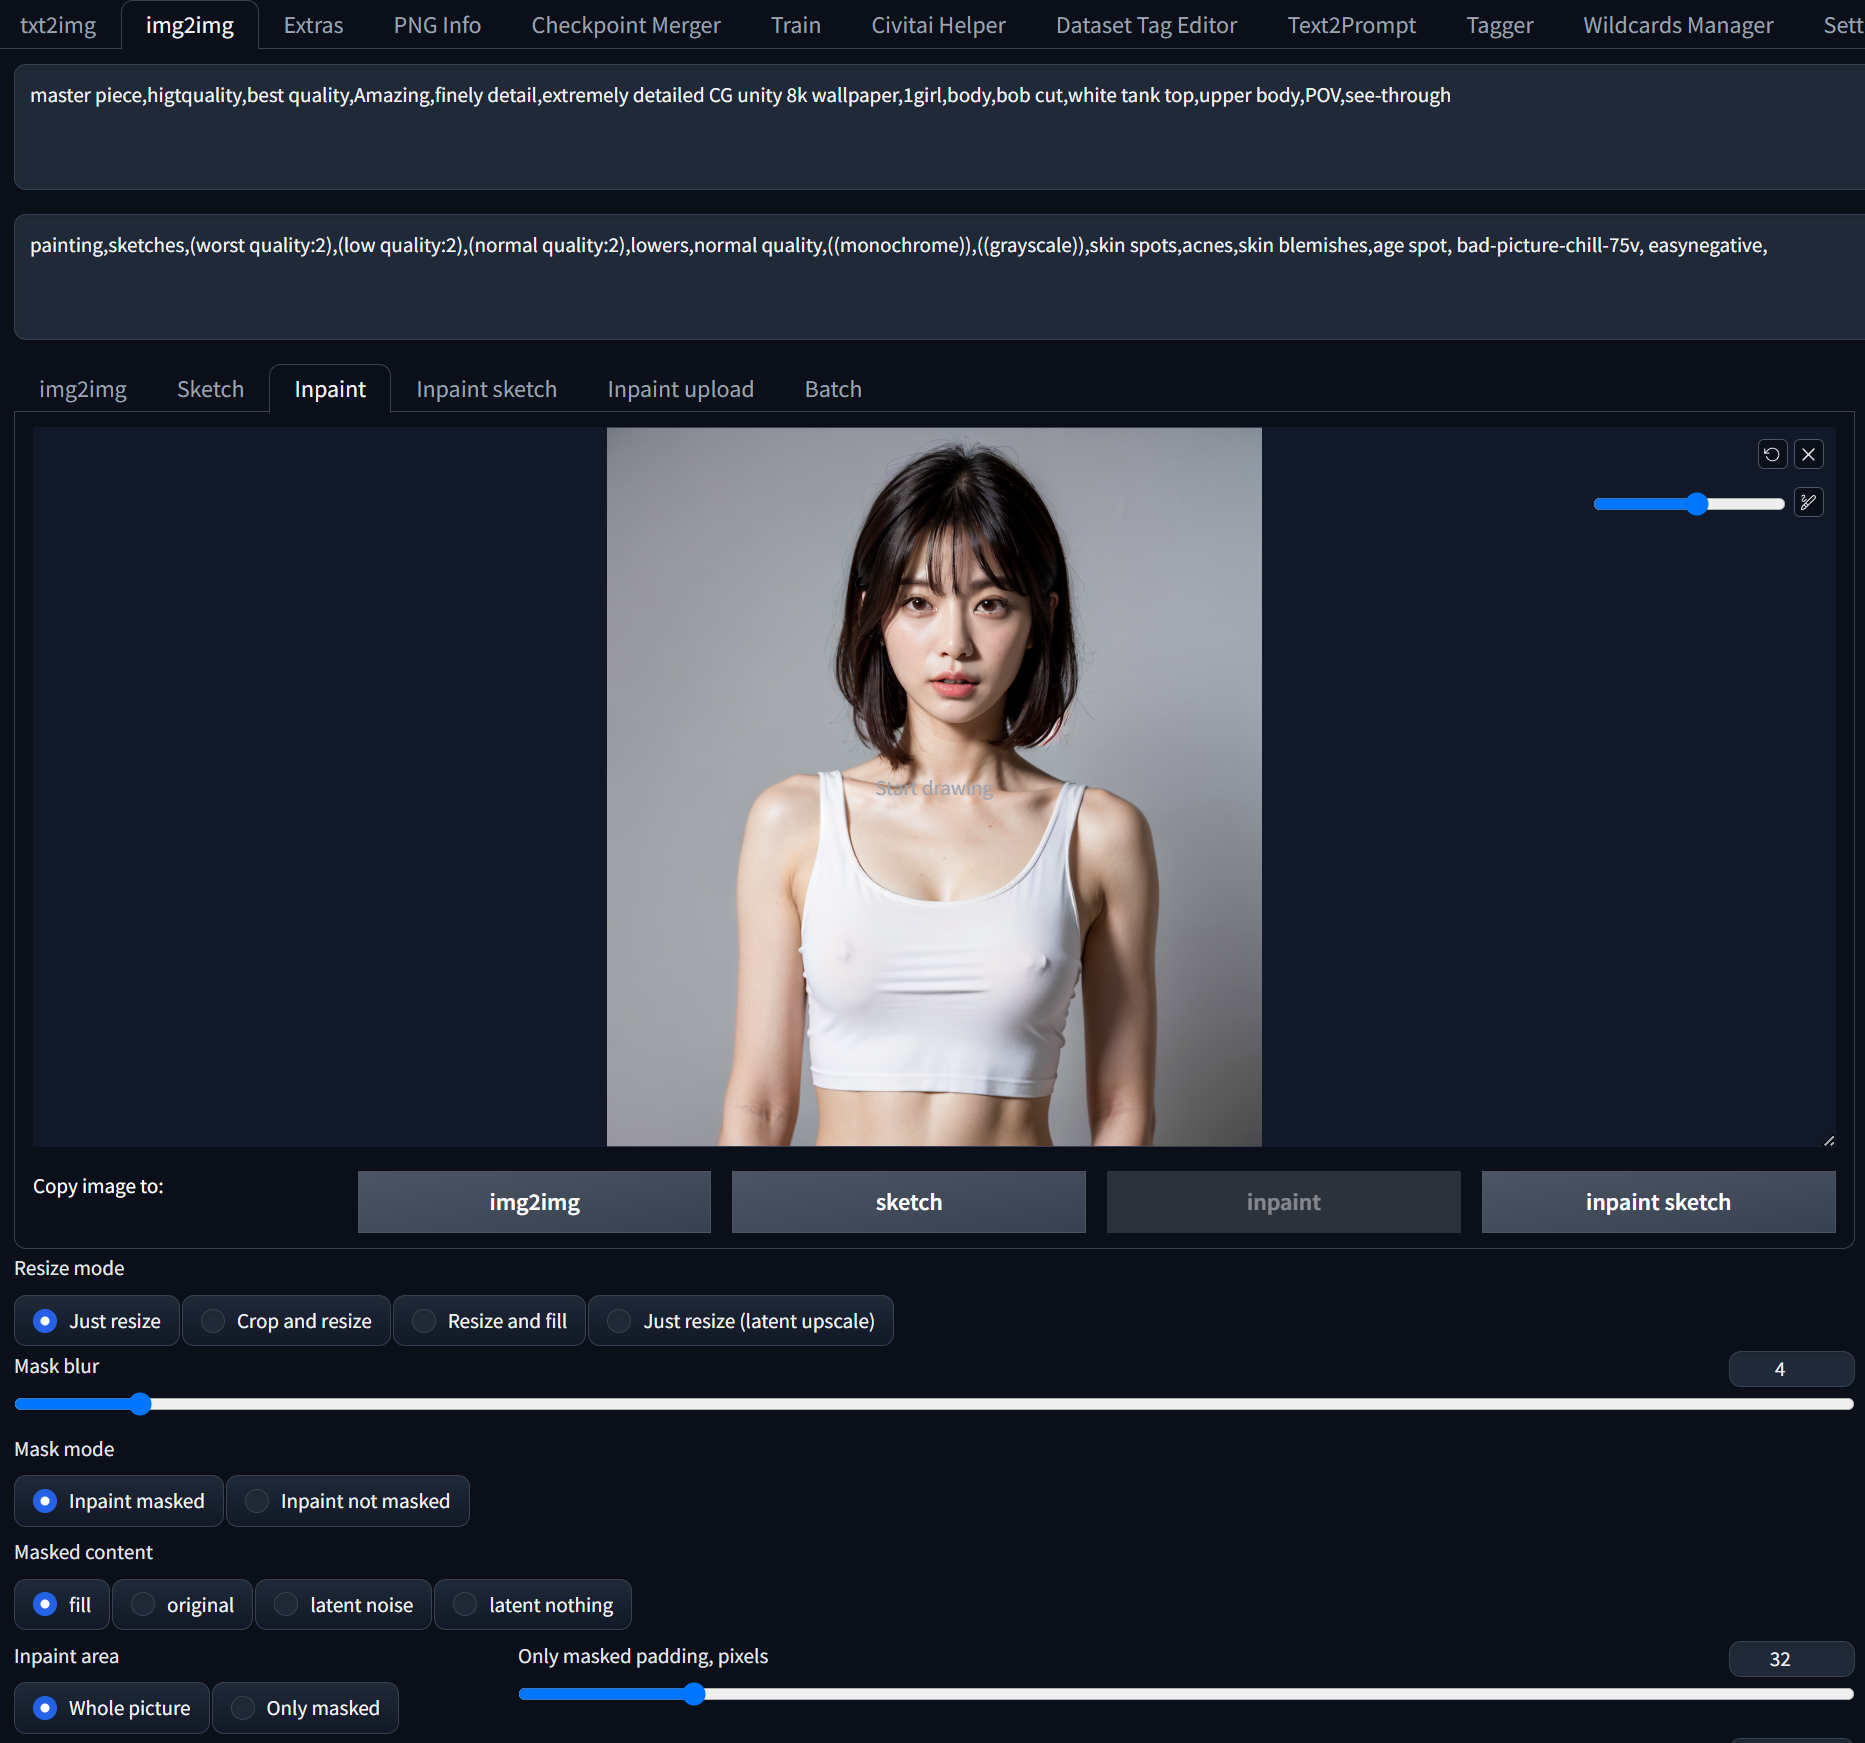Click the undo icon on inpaint canvas
1865x1743 pixels.
pos(1771,454)
